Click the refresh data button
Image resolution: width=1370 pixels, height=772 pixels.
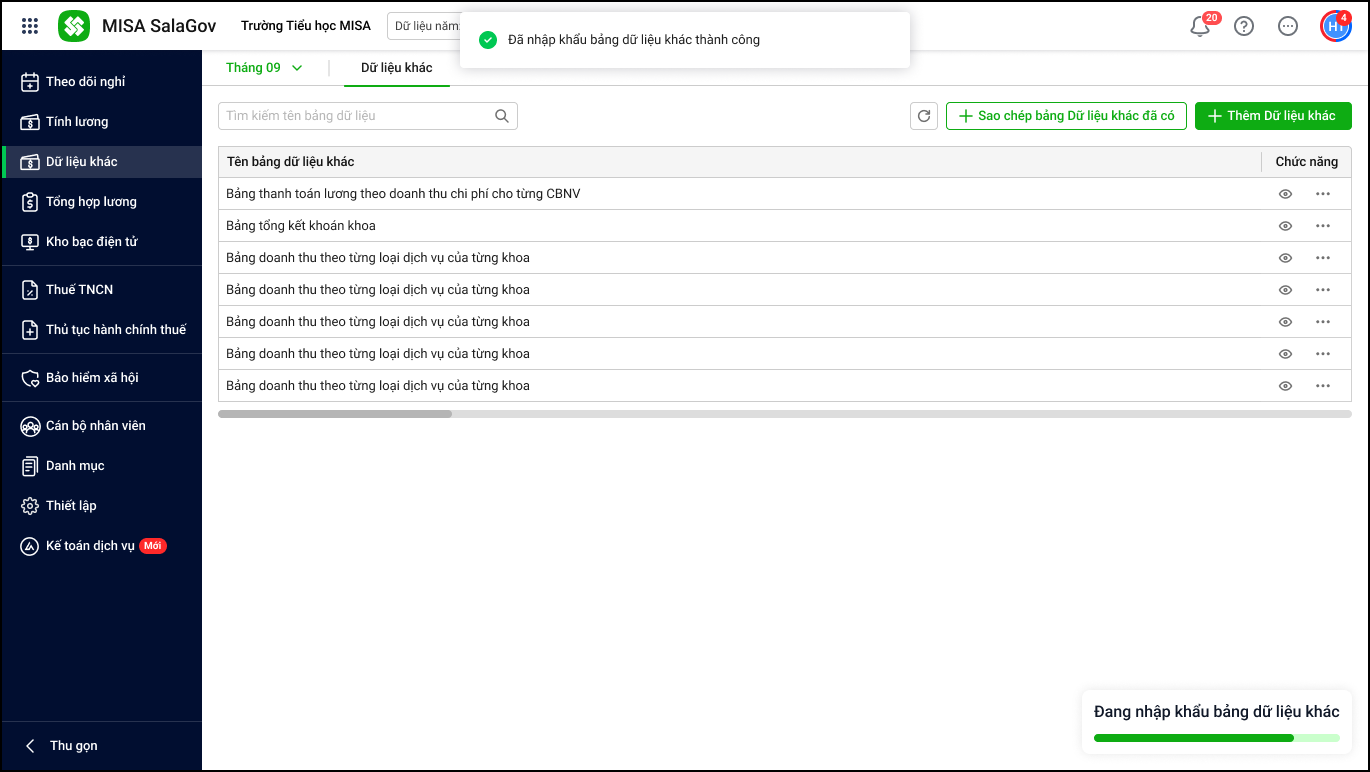(x=924, y=116)
